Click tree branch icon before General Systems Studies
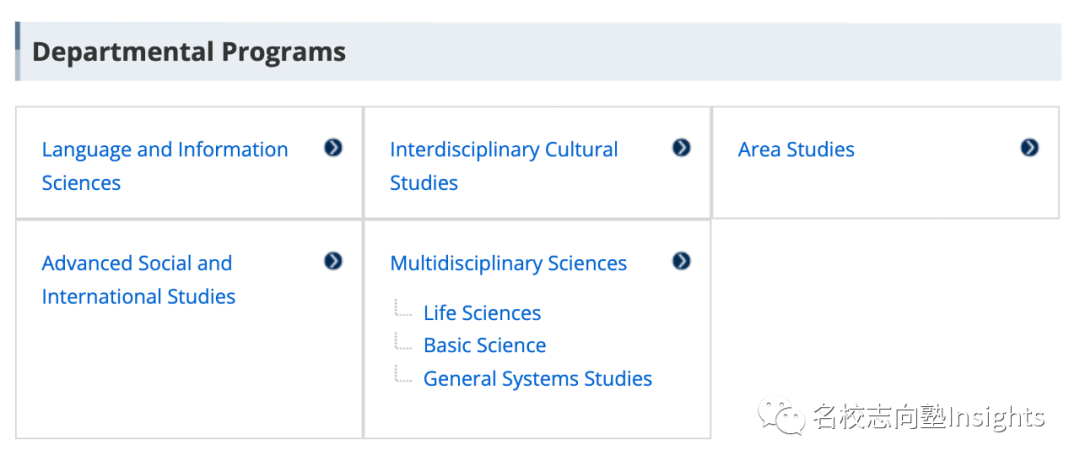This screenshot has width=1080, height=467. (403, 375)
